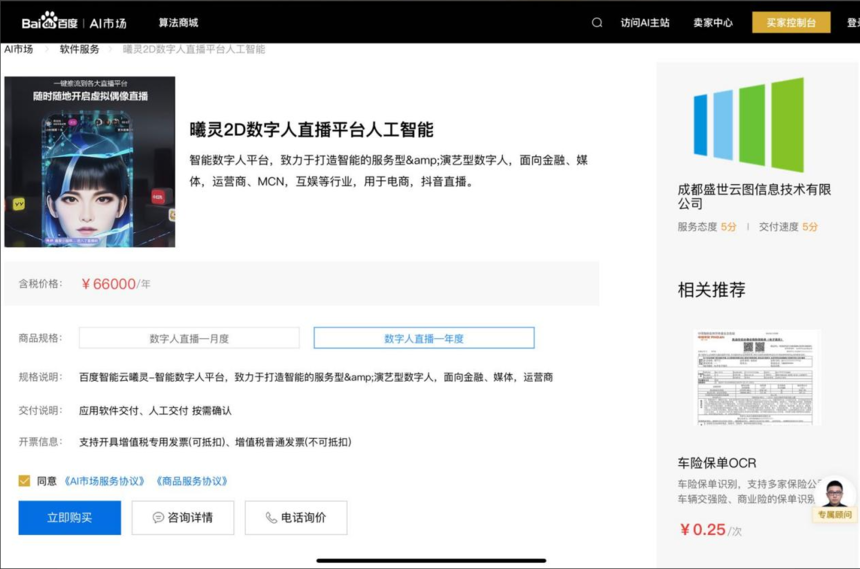Open the Baidu AI市场 logo home
This screenshot has height=569, width=860.
[74, 22]
